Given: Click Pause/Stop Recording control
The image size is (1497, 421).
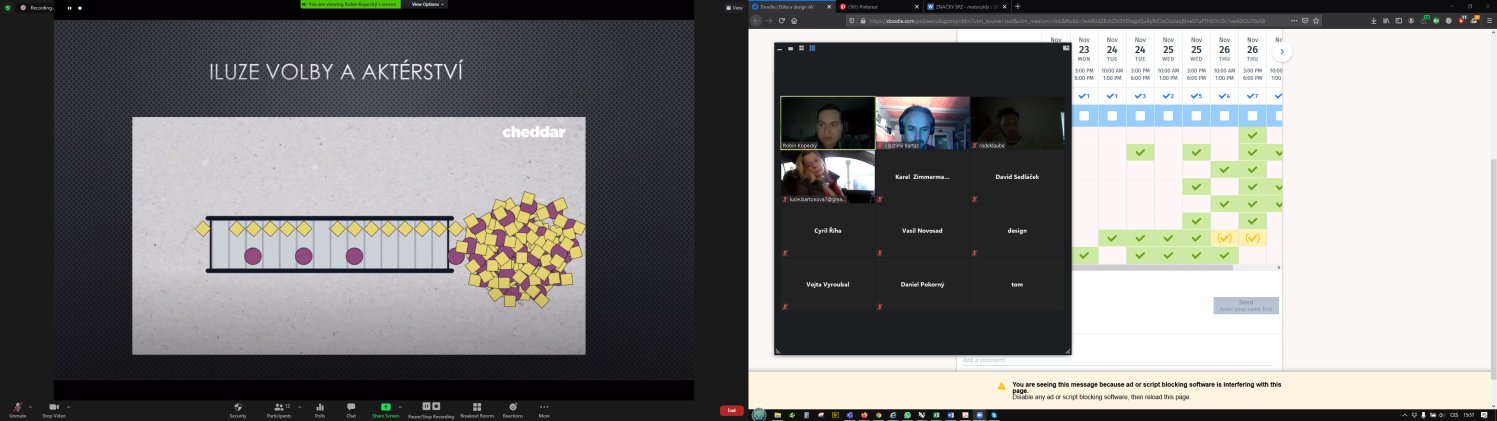Looking at the screenshot, I should point(431,407).
